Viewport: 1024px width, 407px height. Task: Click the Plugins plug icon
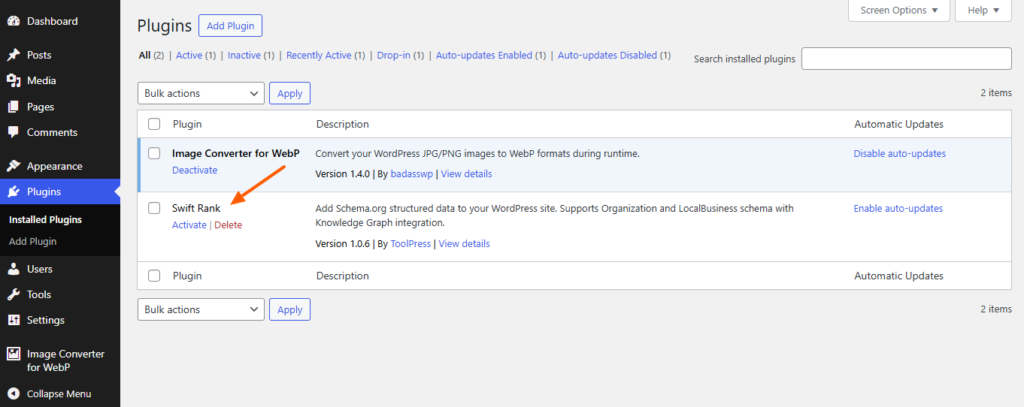[x=13, y=191]
